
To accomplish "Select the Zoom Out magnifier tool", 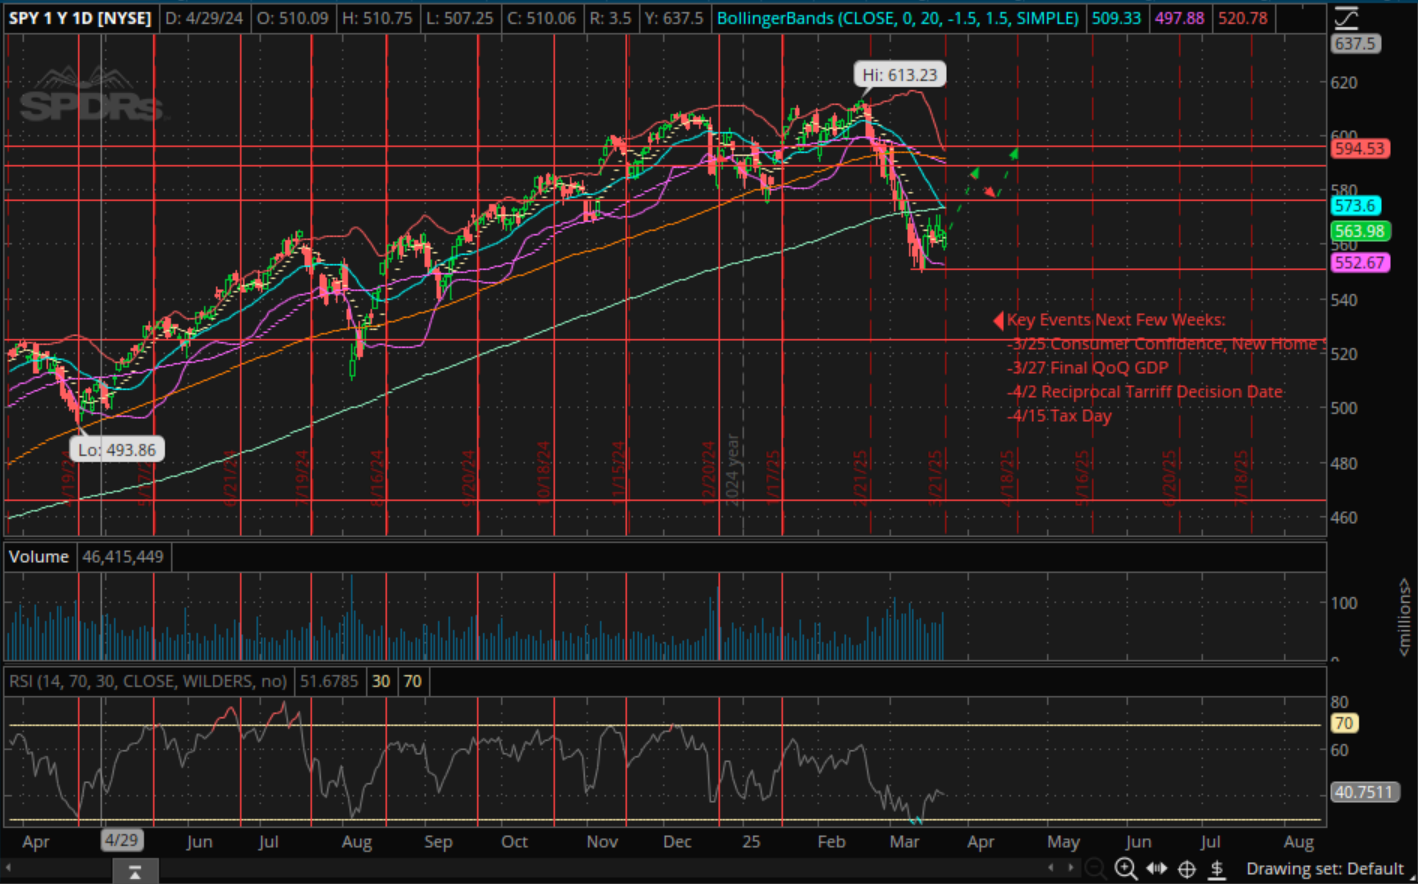I will pyautogui.click(x=1096, y=868).
